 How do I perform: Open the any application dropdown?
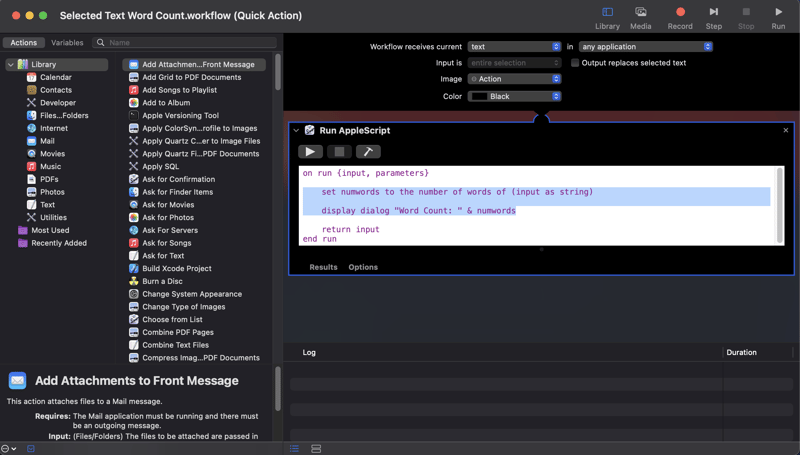[645, 47]
